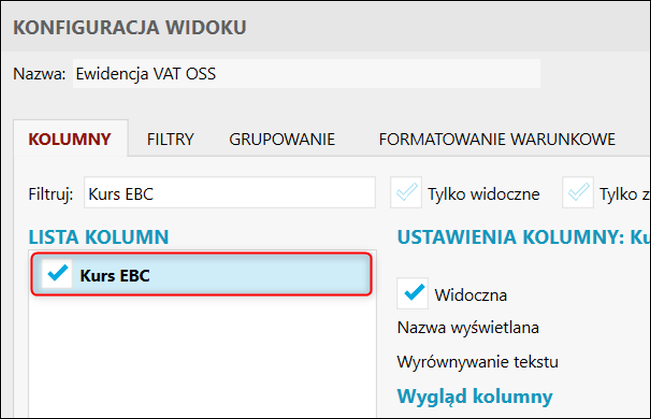Go to FORMATOWANIE WARUNKOWE tab
Viewport: 651px width, 419px height.
497,139
